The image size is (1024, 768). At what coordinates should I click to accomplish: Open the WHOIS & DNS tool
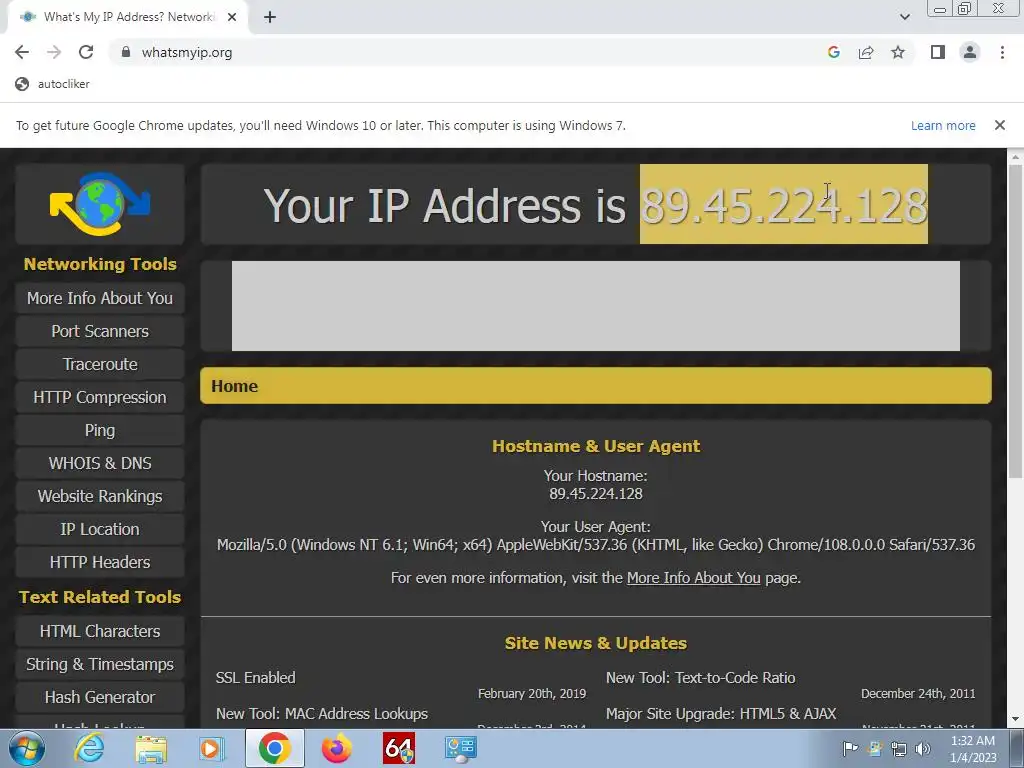point(100,463)
